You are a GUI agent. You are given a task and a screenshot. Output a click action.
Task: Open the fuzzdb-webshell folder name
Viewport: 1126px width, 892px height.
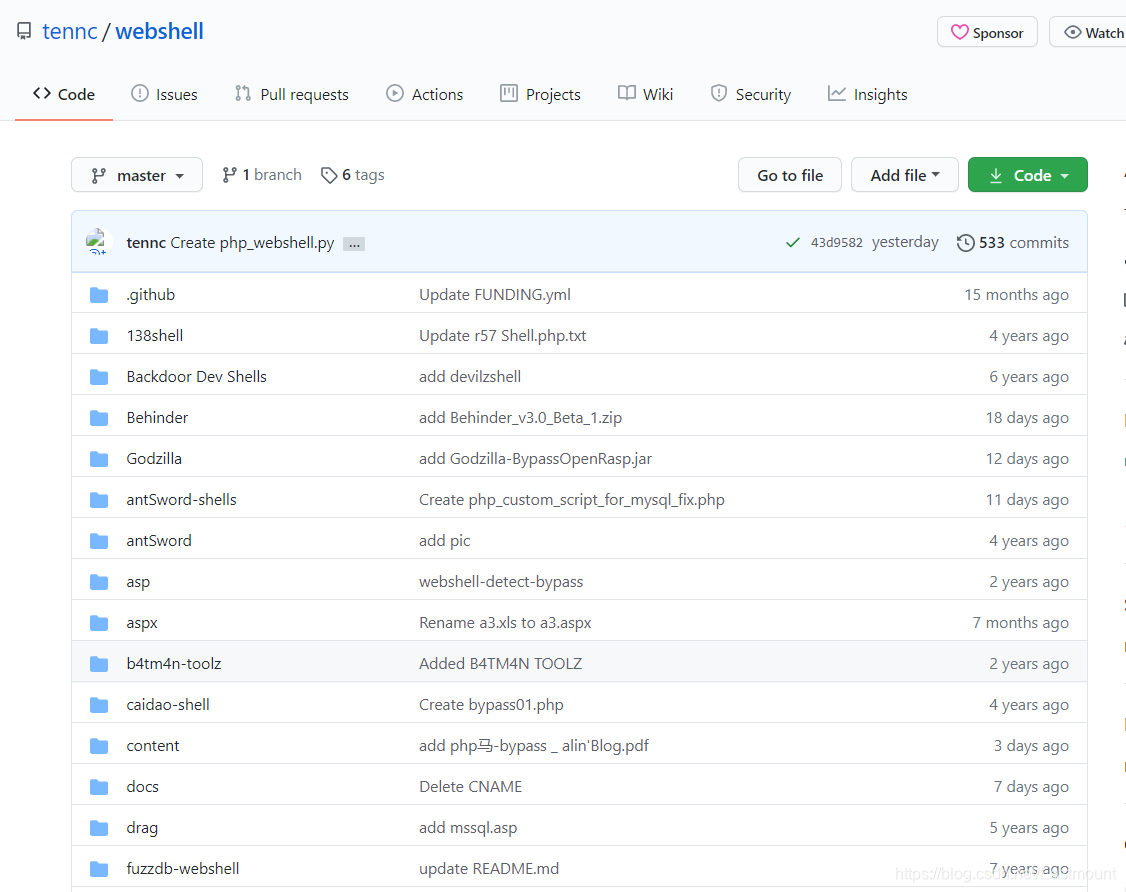click(182, 868)
